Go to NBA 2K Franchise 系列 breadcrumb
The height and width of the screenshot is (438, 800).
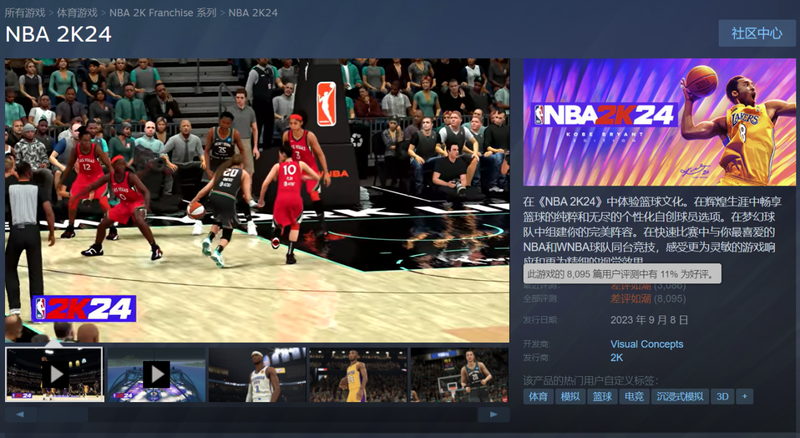coord(163,12)
